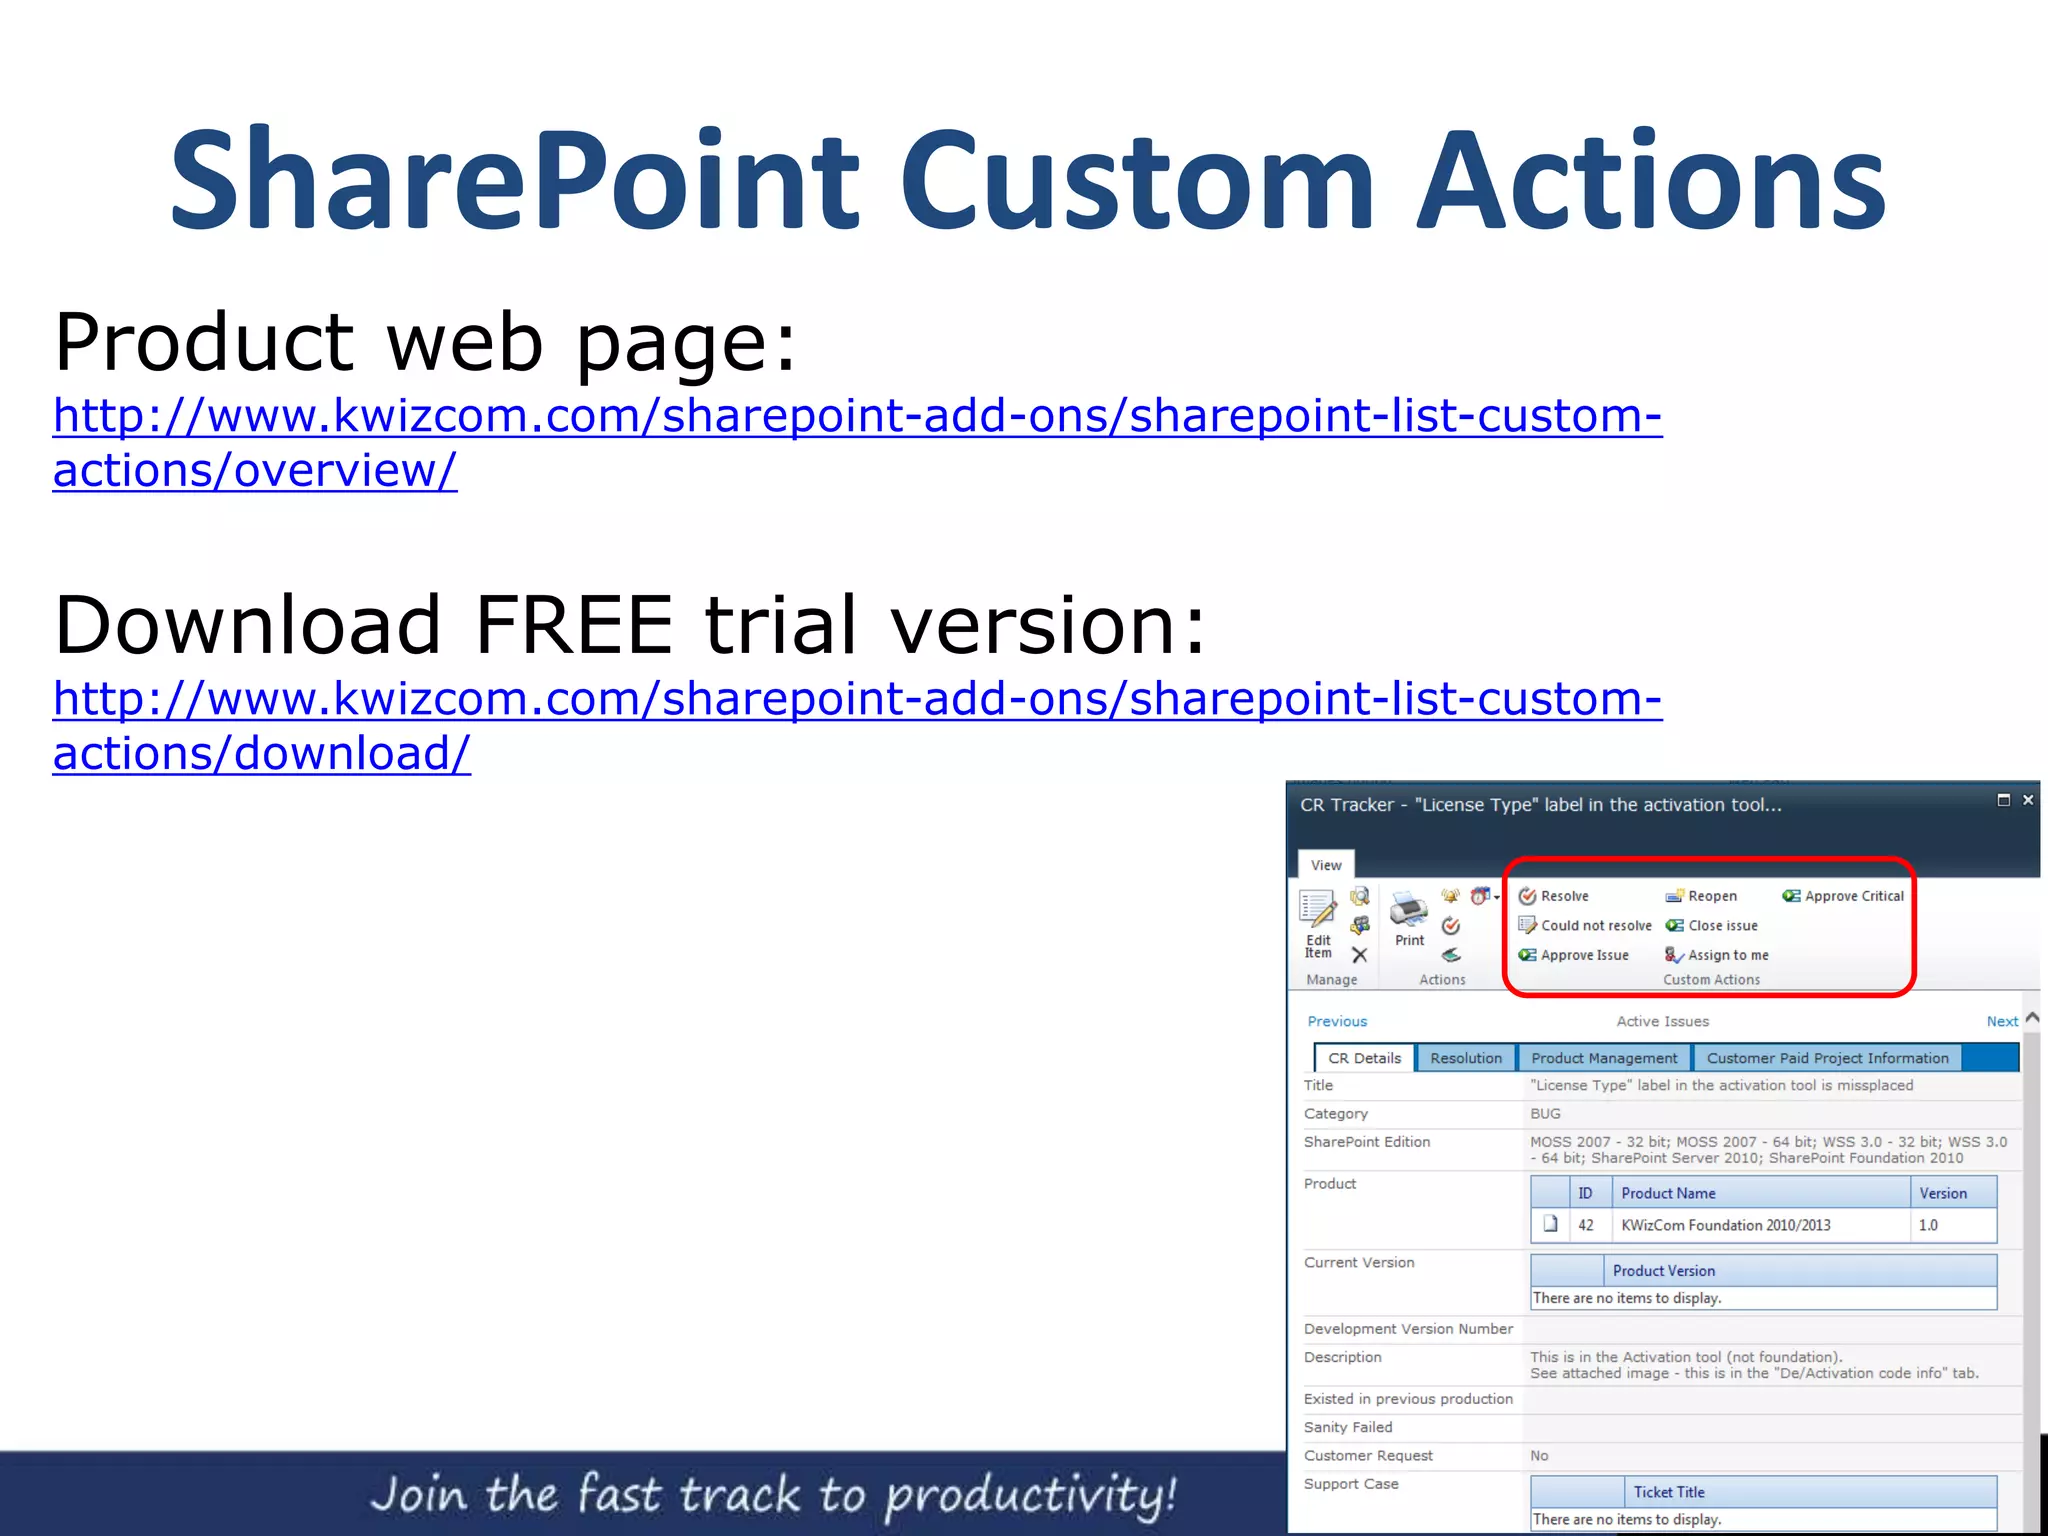
Task: Click the Ticket Title column header
Action: pos(1811,1491)
